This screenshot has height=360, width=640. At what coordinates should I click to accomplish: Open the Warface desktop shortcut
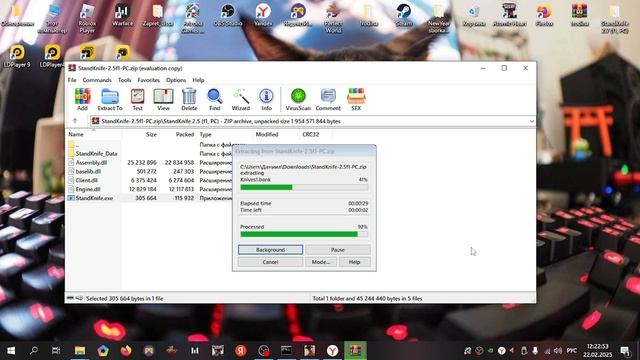(122, 16)
